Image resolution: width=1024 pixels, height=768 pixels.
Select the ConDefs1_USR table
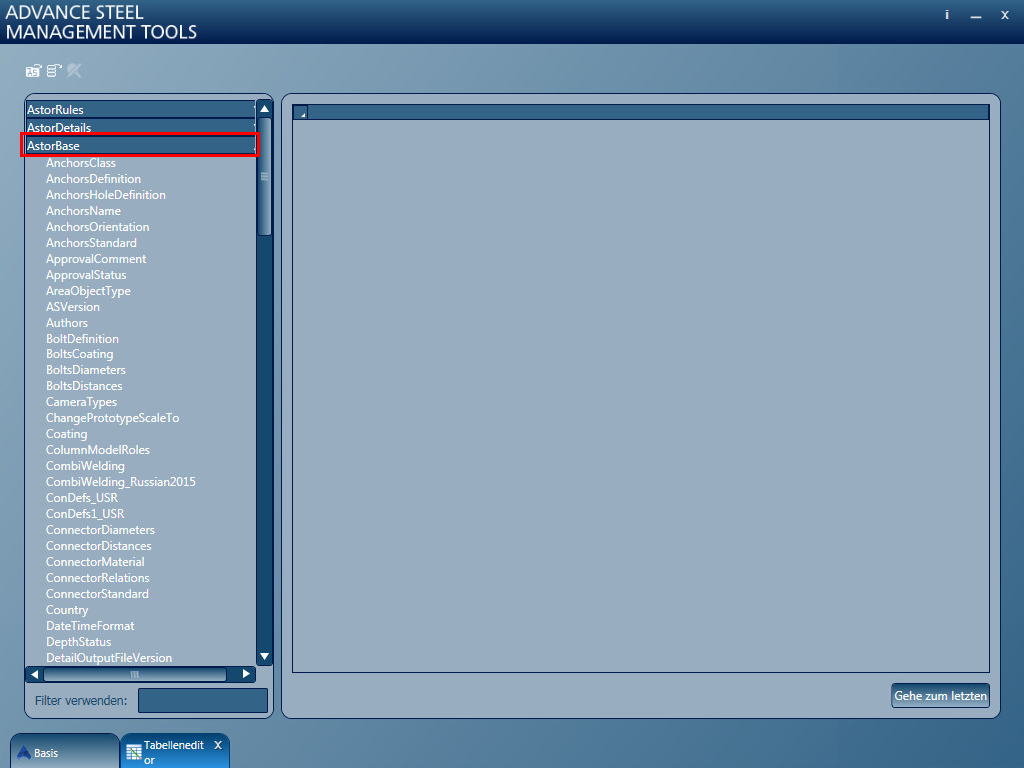point(85,514)
